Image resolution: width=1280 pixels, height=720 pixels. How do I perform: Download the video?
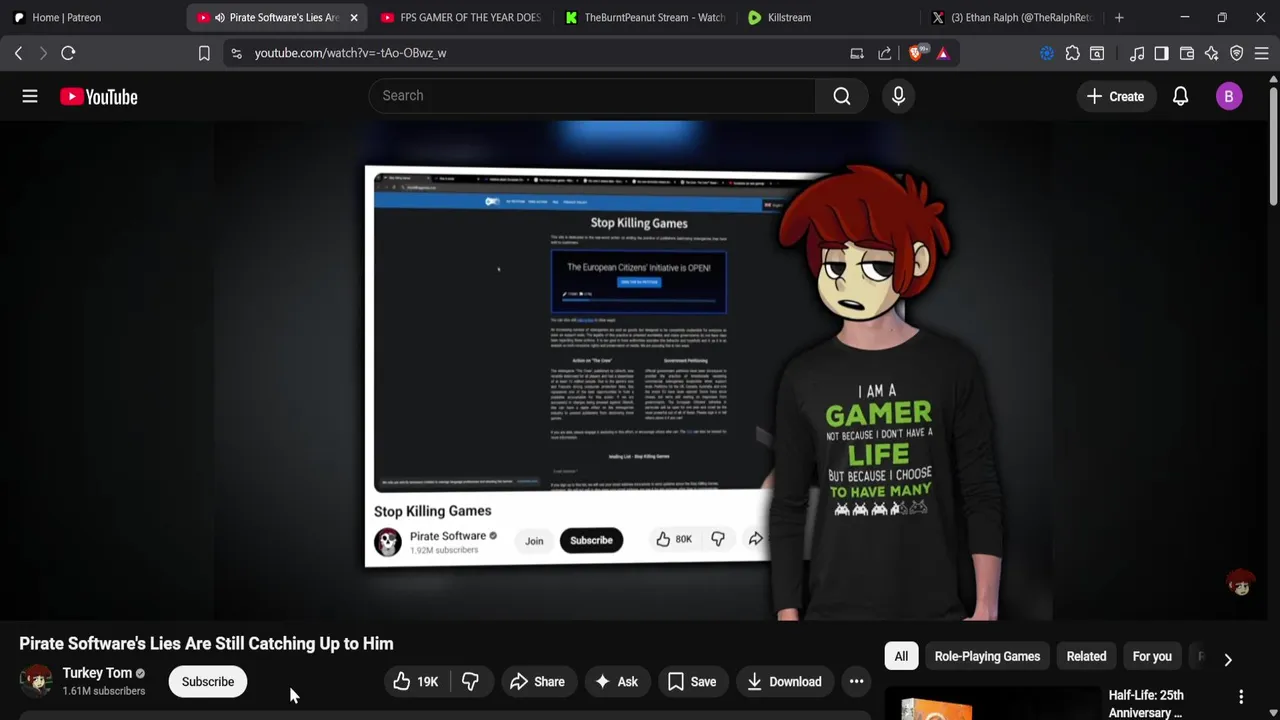[x=785, y=682]
